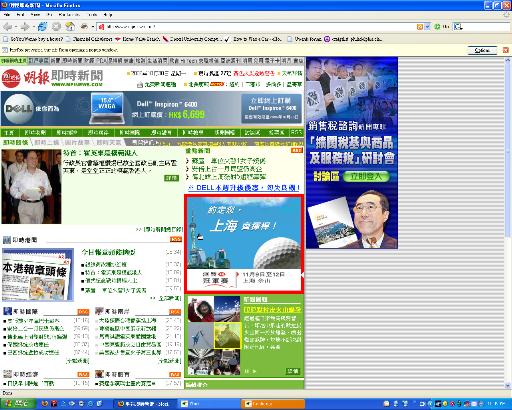Click the orange RSS feed icon in address bar

[x=420, y=27]
